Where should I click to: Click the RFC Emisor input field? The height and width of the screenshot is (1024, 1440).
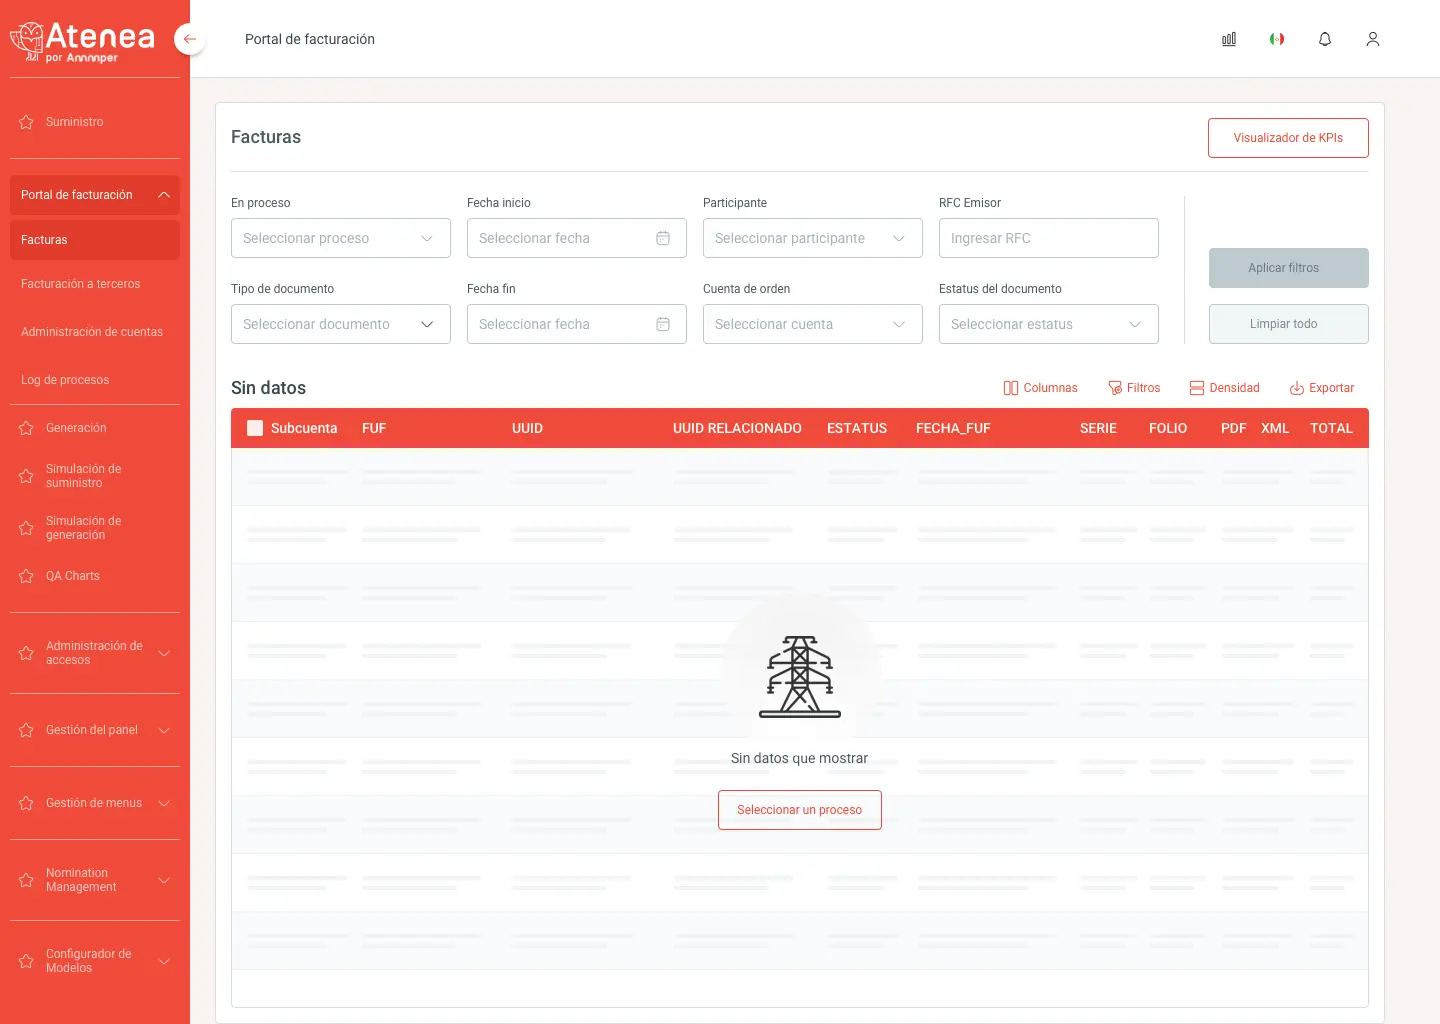point(1048,238)
